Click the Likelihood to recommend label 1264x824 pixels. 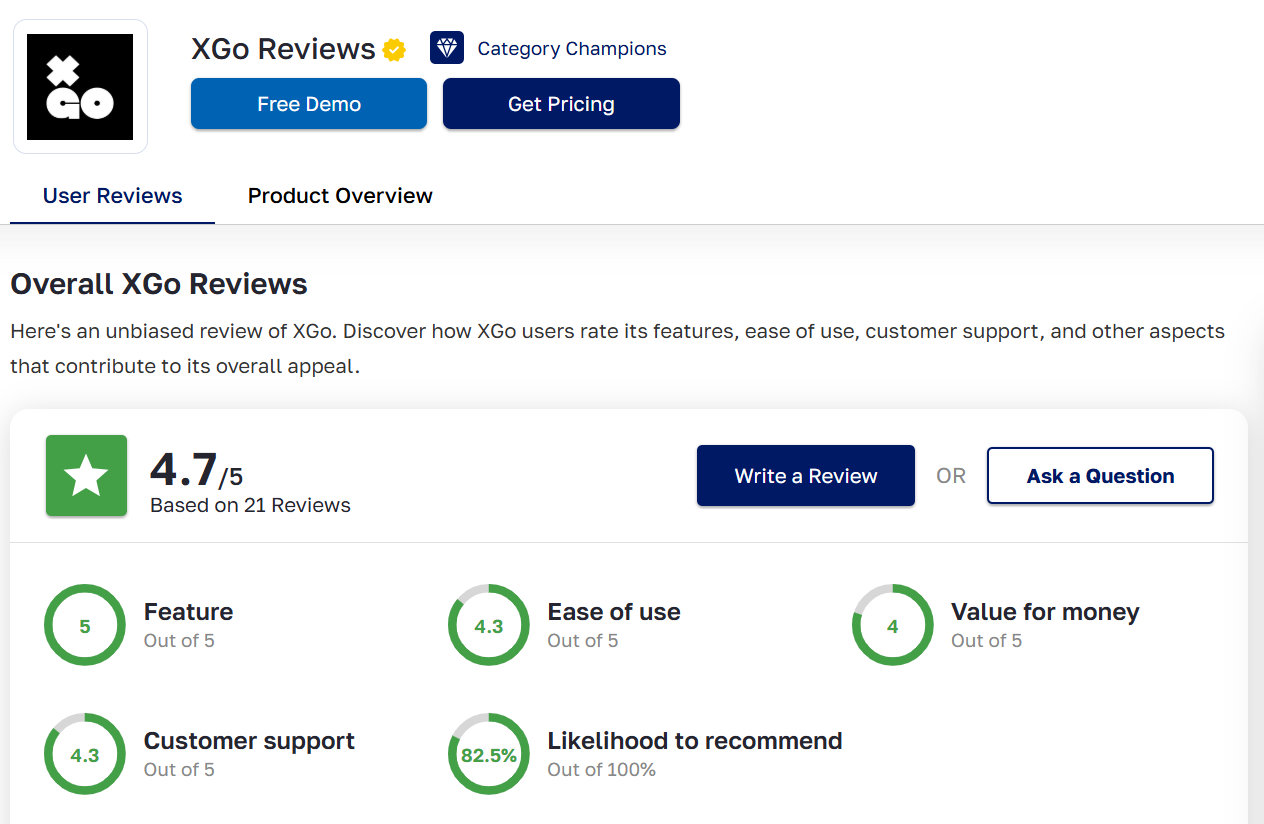[x=694, y=741]
